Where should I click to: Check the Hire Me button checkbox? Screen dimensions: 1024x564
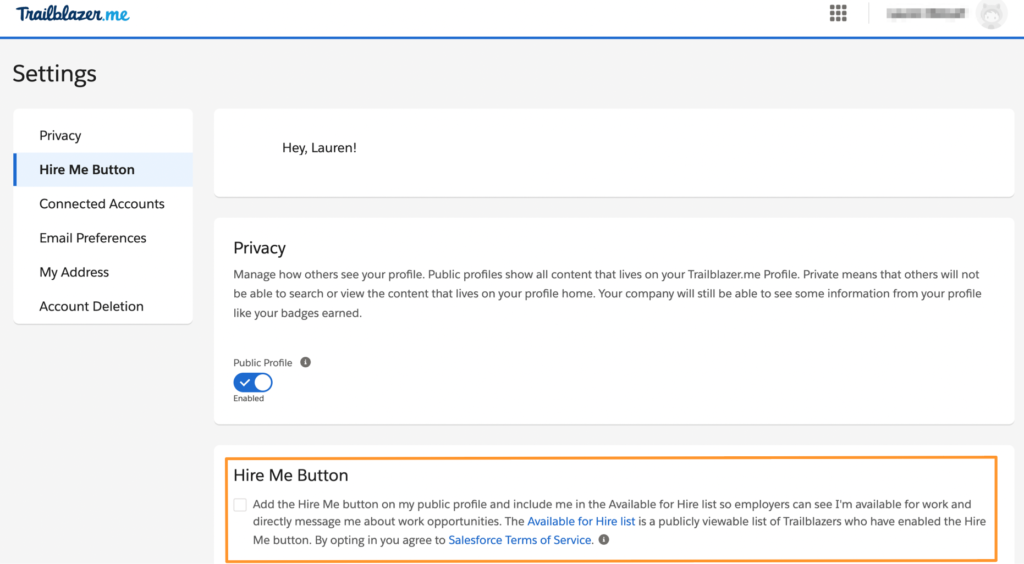[240, 505]
